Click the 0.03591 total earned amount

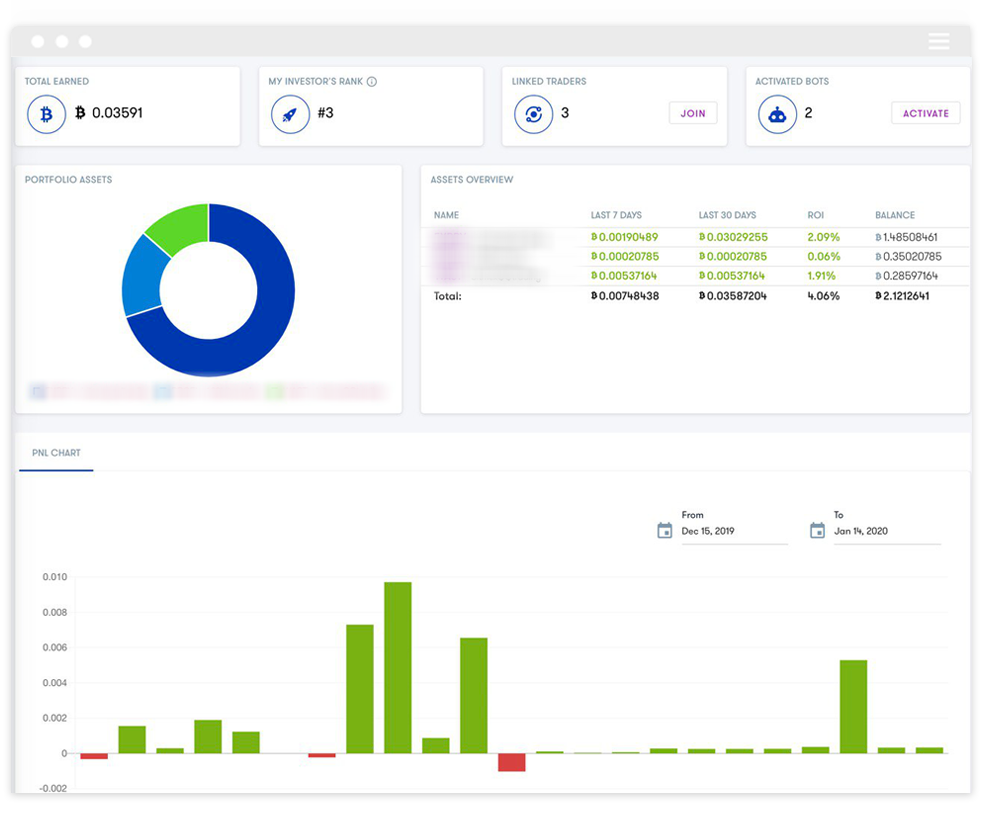109,113
